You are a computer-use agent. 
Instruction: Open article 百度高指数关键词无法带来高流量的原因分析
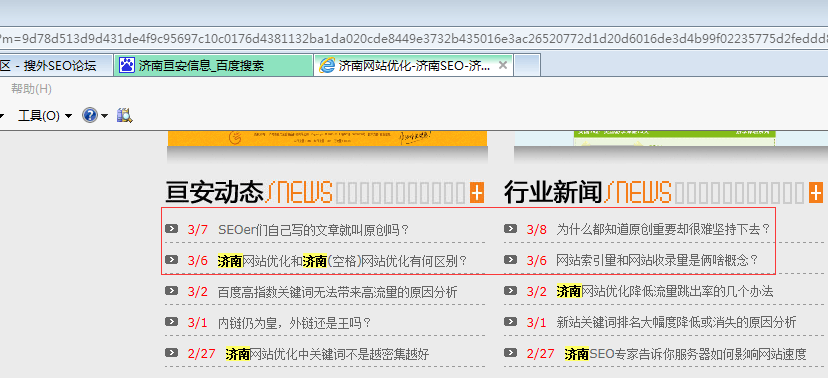click(x=337, y=292)
